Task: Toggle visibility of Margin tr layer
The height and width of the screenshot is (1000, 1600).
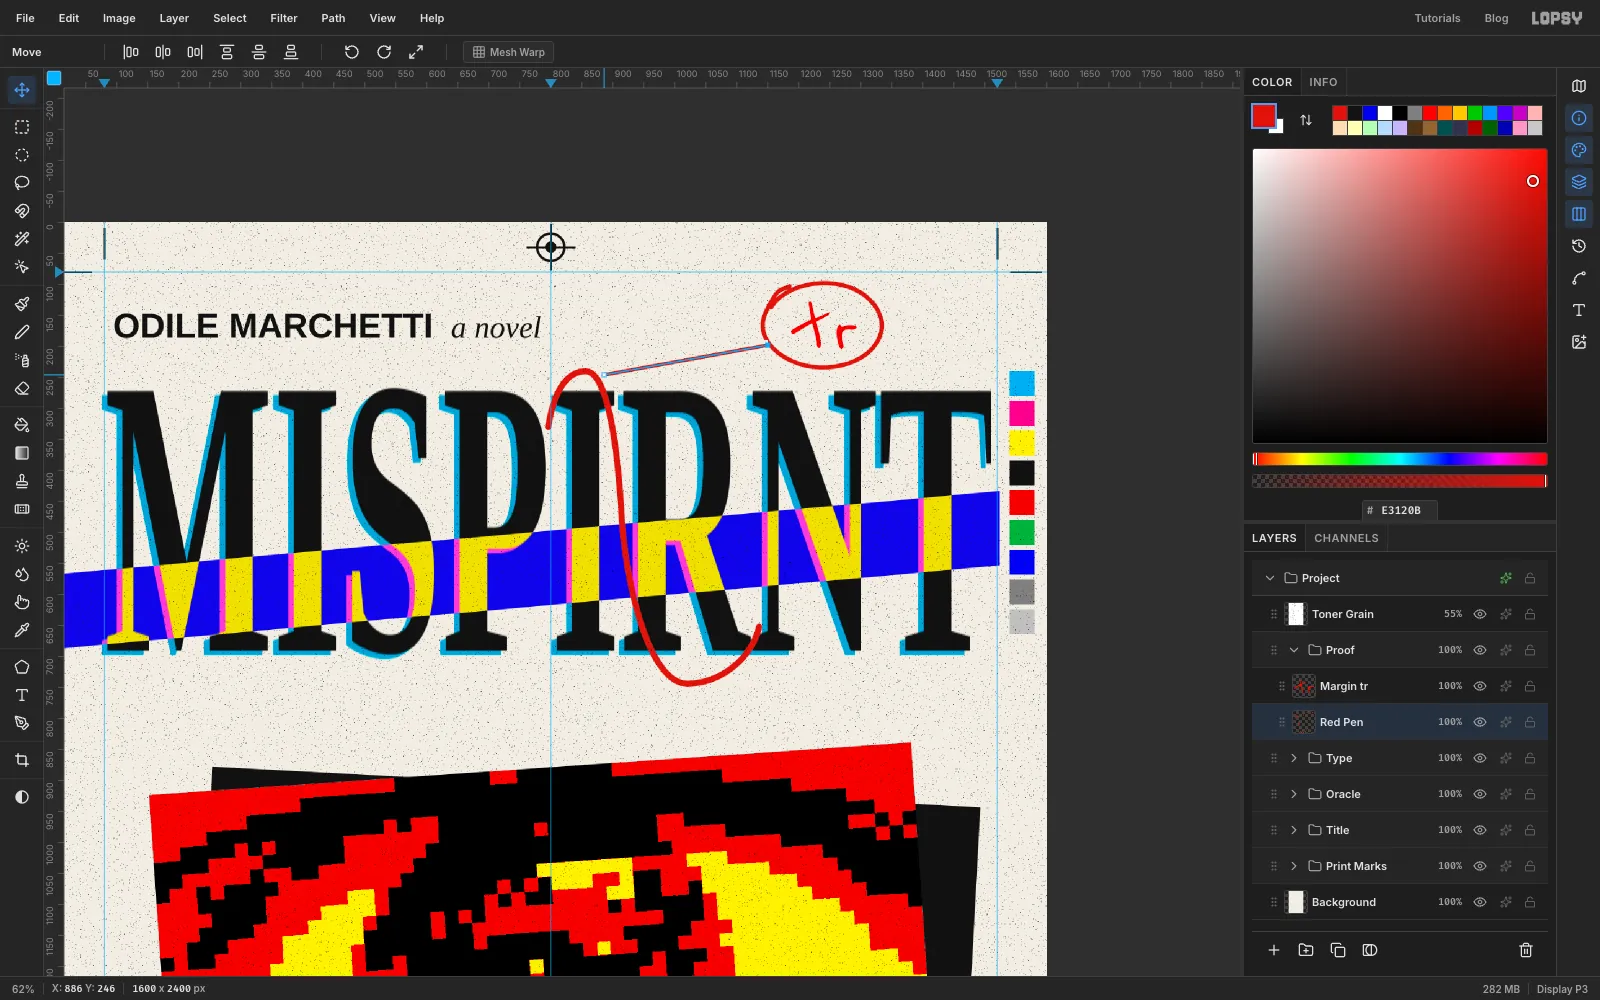Action: pos(1480,686)
